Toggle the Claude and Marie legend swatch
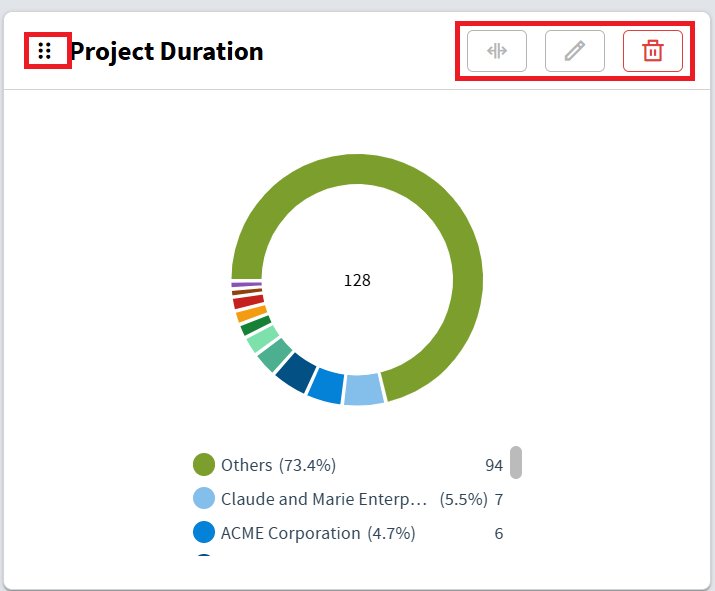This screenshot has width=715, height=591. pyautogui.click(x=204, y=499)
